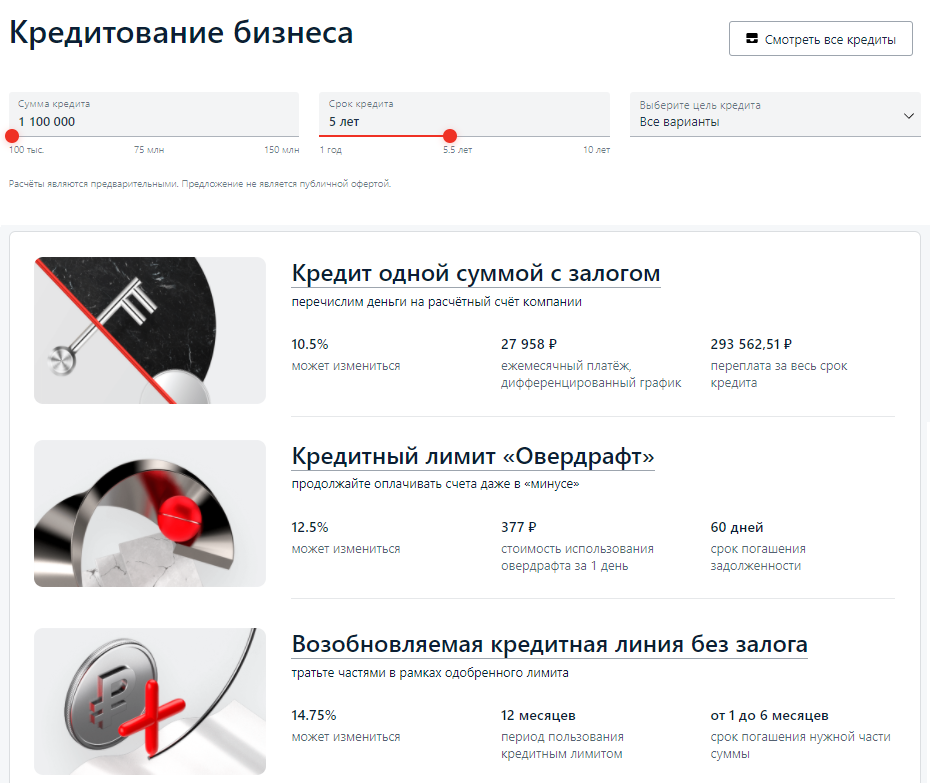Image resolution: width=930 pixels, height=783 pixels.
Task: Open "Кредит одной суммой с залогом" link
Action: point(475,274)
